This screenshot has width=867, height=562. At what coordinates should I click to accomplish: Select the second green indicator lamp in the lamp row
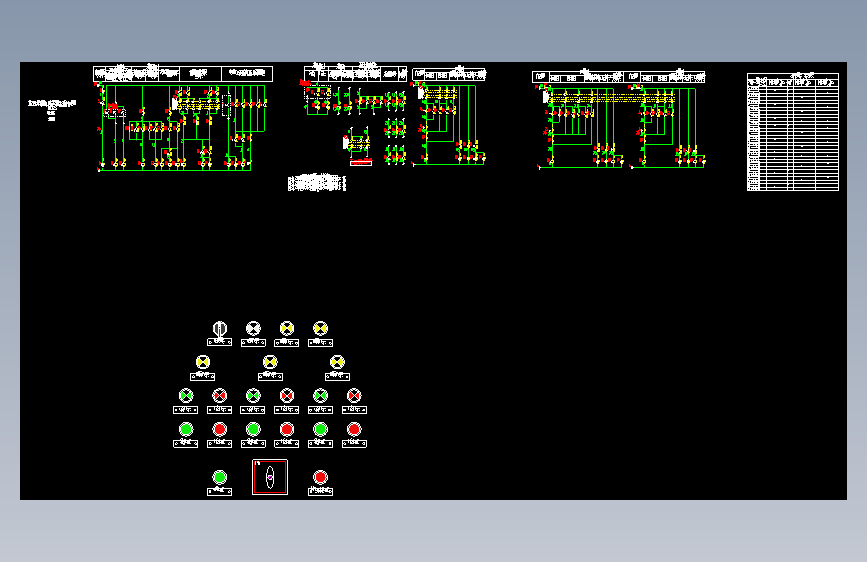pos(253,396)
